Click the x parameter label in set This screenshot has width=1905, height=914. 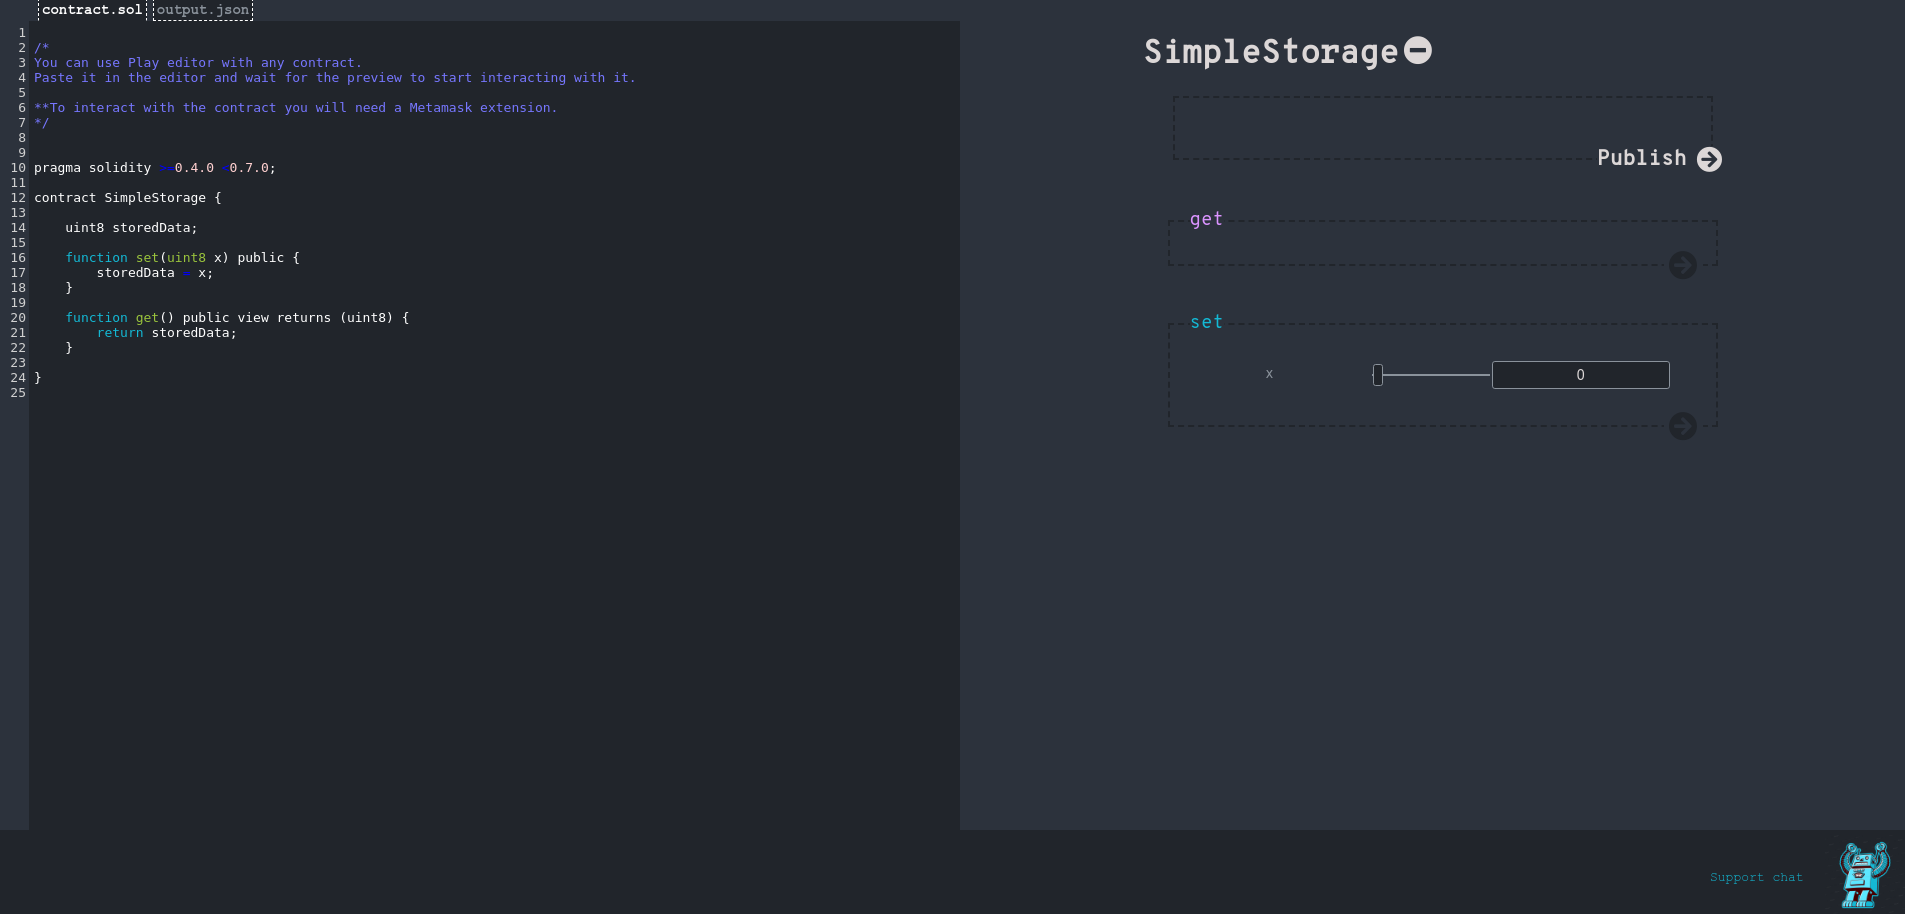pos(1269,374)
